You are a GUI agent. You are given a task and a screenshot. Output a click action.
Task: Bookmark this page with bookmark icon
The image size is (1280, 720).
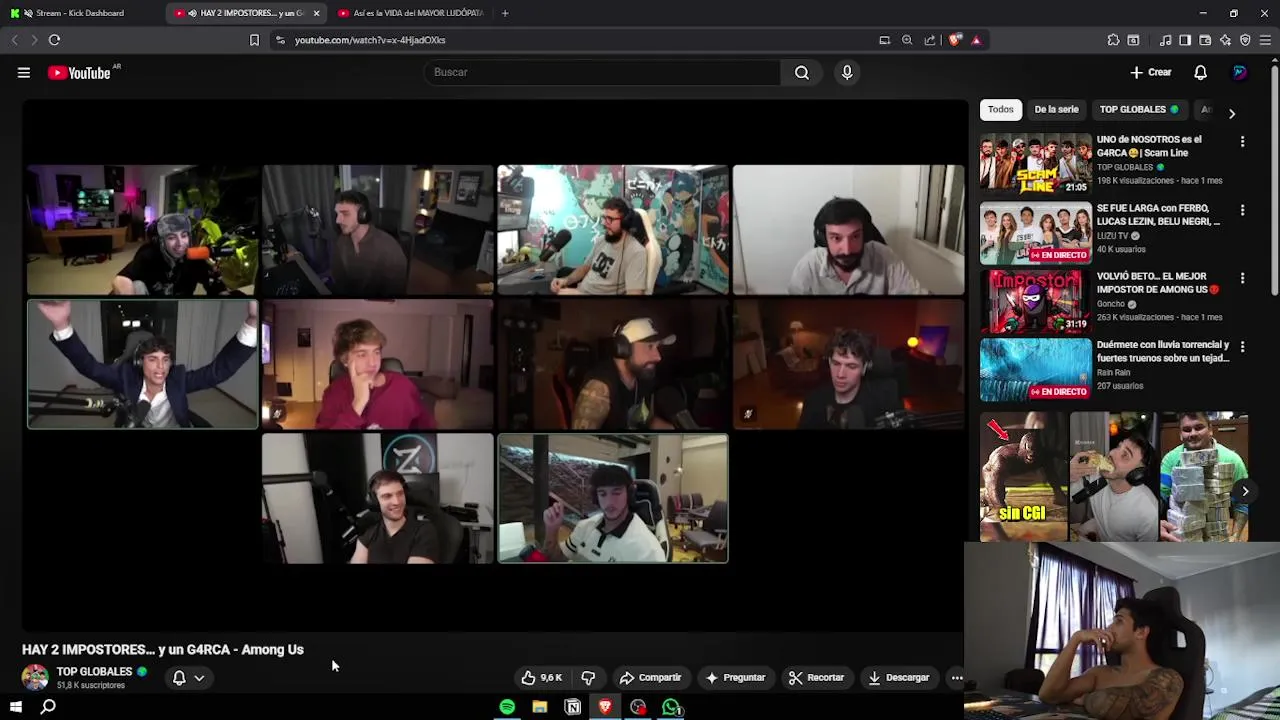click(254, 40)
